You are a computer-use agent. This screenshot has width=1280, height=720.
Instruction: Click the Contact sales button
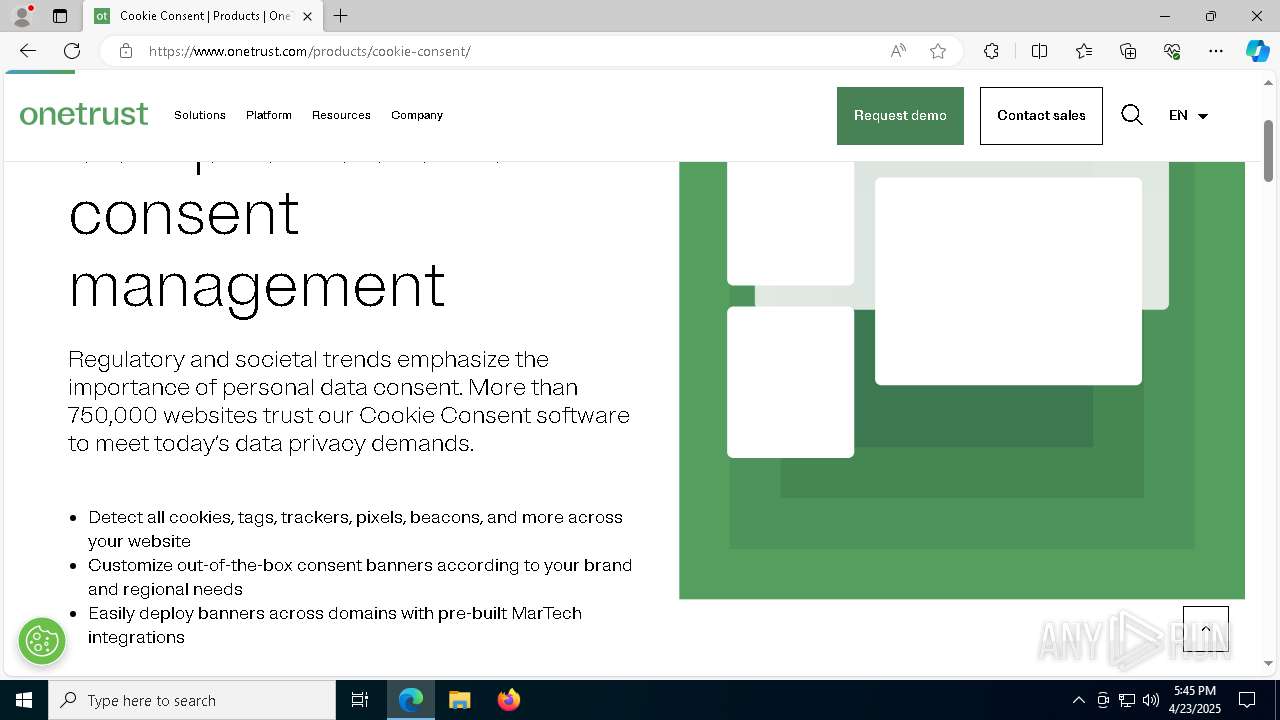point(1041,116)
